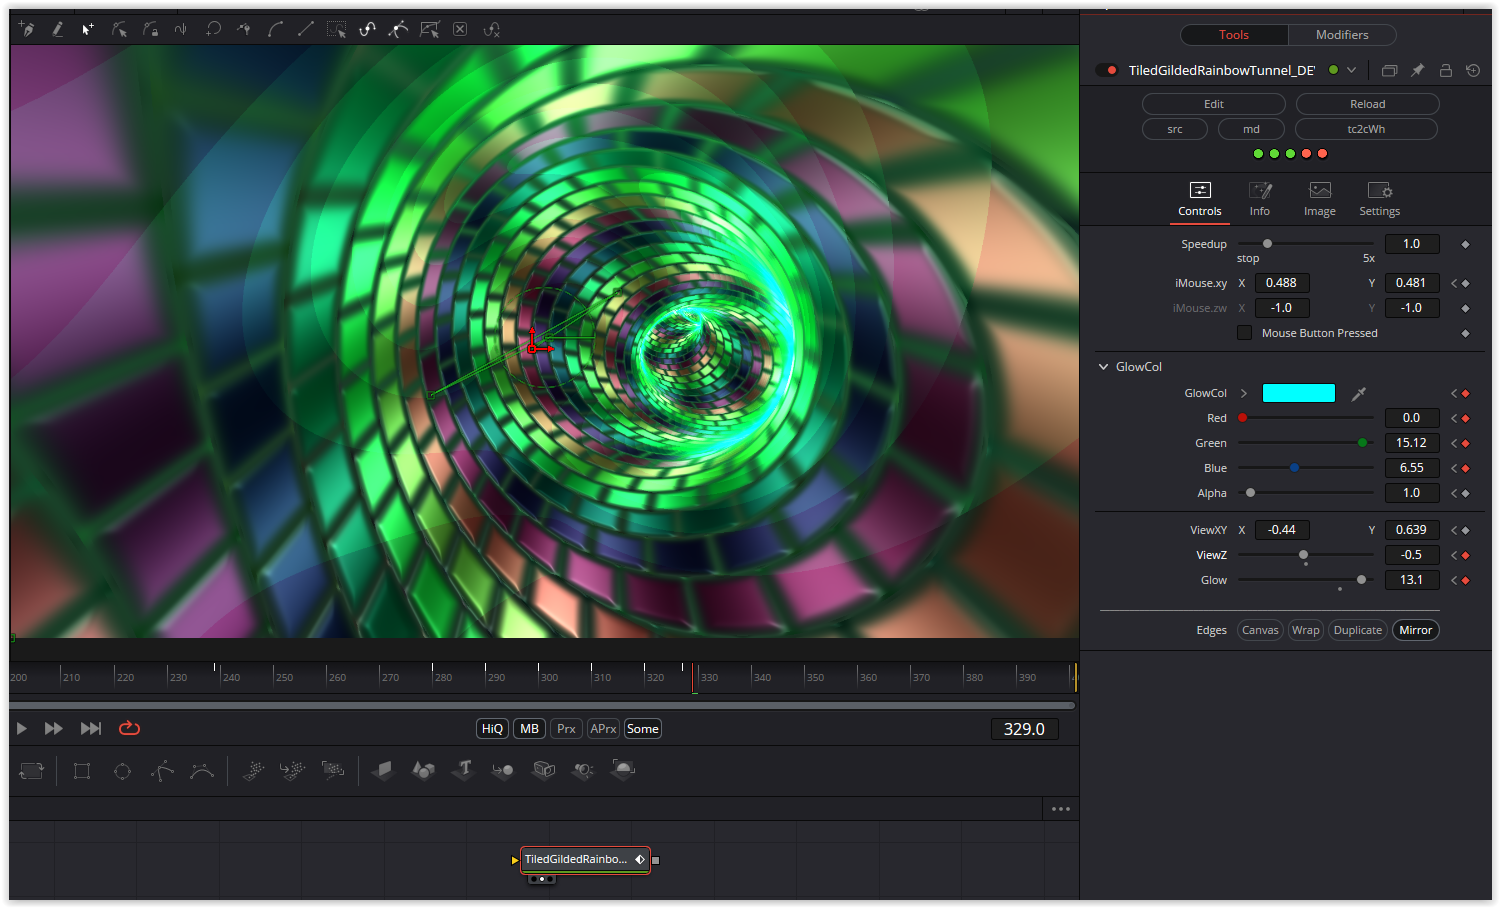Select the Canvas edges option

tap(1260, 630)
